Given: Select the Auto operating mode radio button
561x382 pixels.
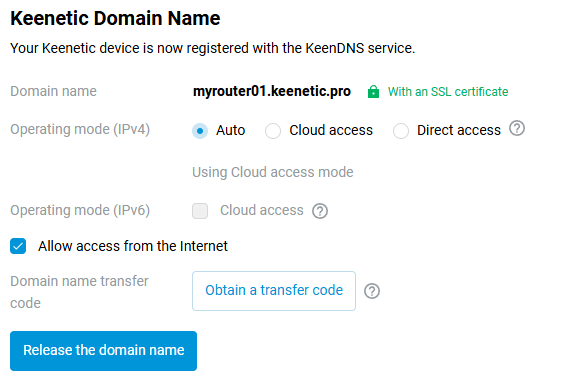Looking at the screenshot, I should (x=200, y=131).
